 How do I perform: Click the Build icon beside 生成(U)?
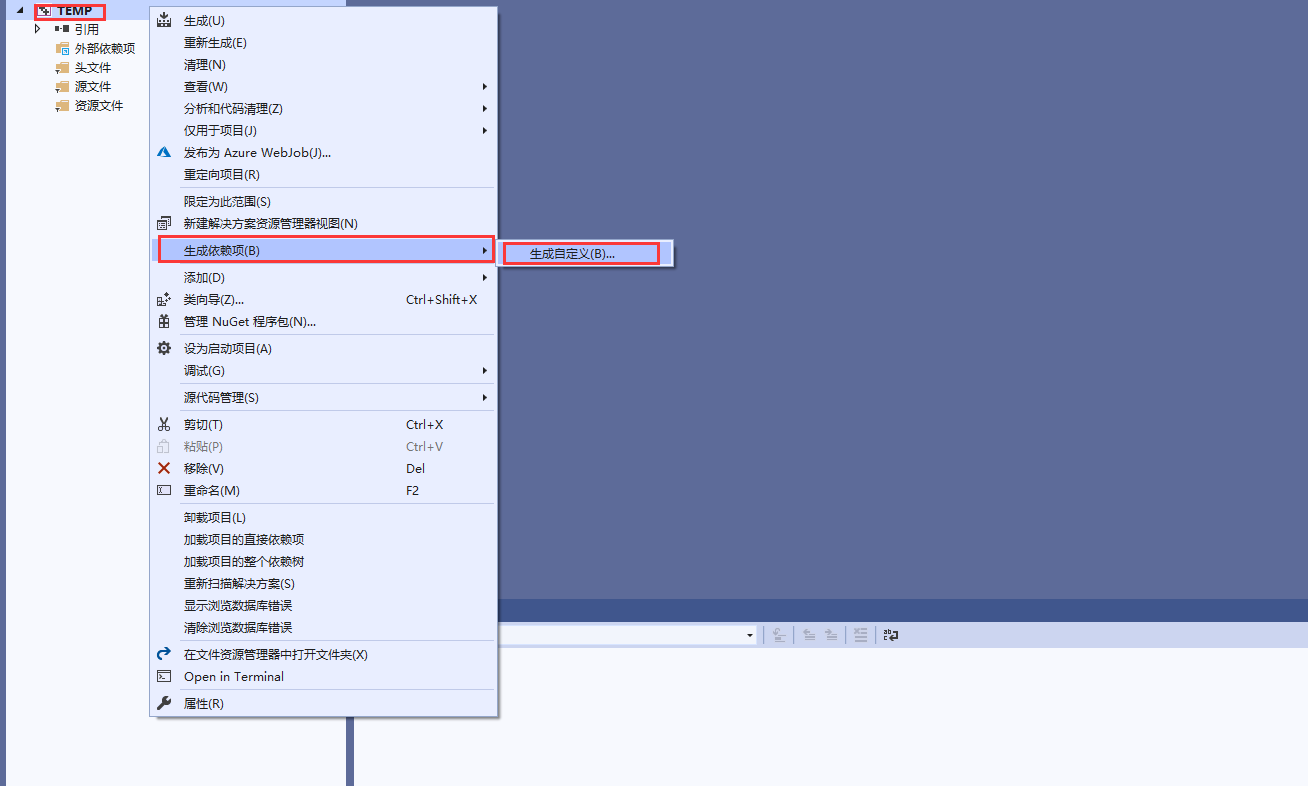(x=164, y=20)
